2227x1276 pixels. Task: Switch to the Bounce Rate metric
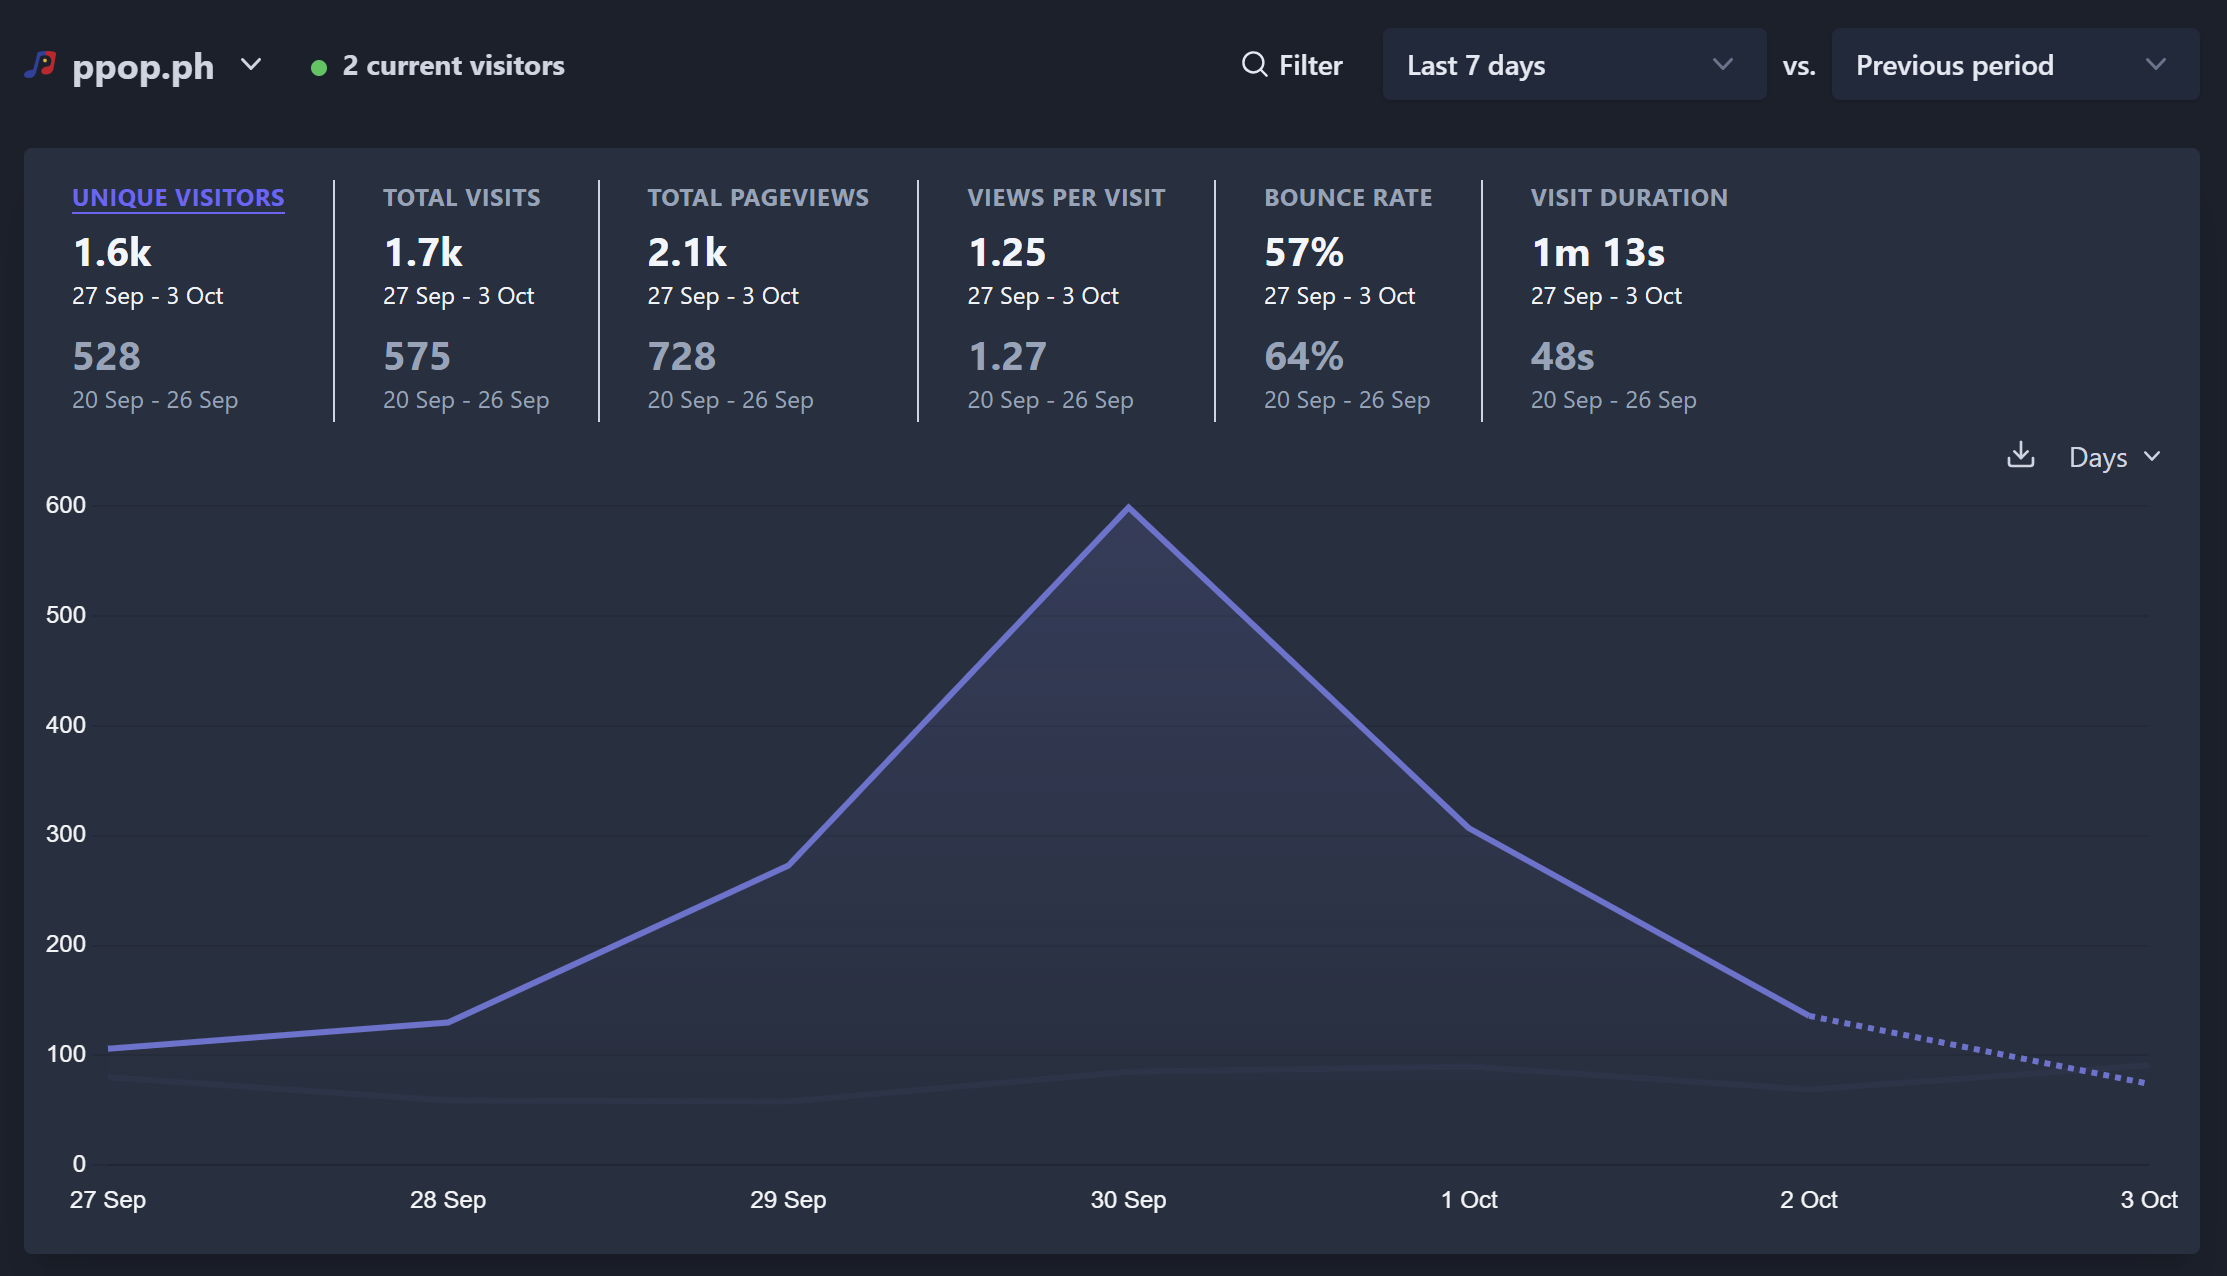click(1348, 197)
